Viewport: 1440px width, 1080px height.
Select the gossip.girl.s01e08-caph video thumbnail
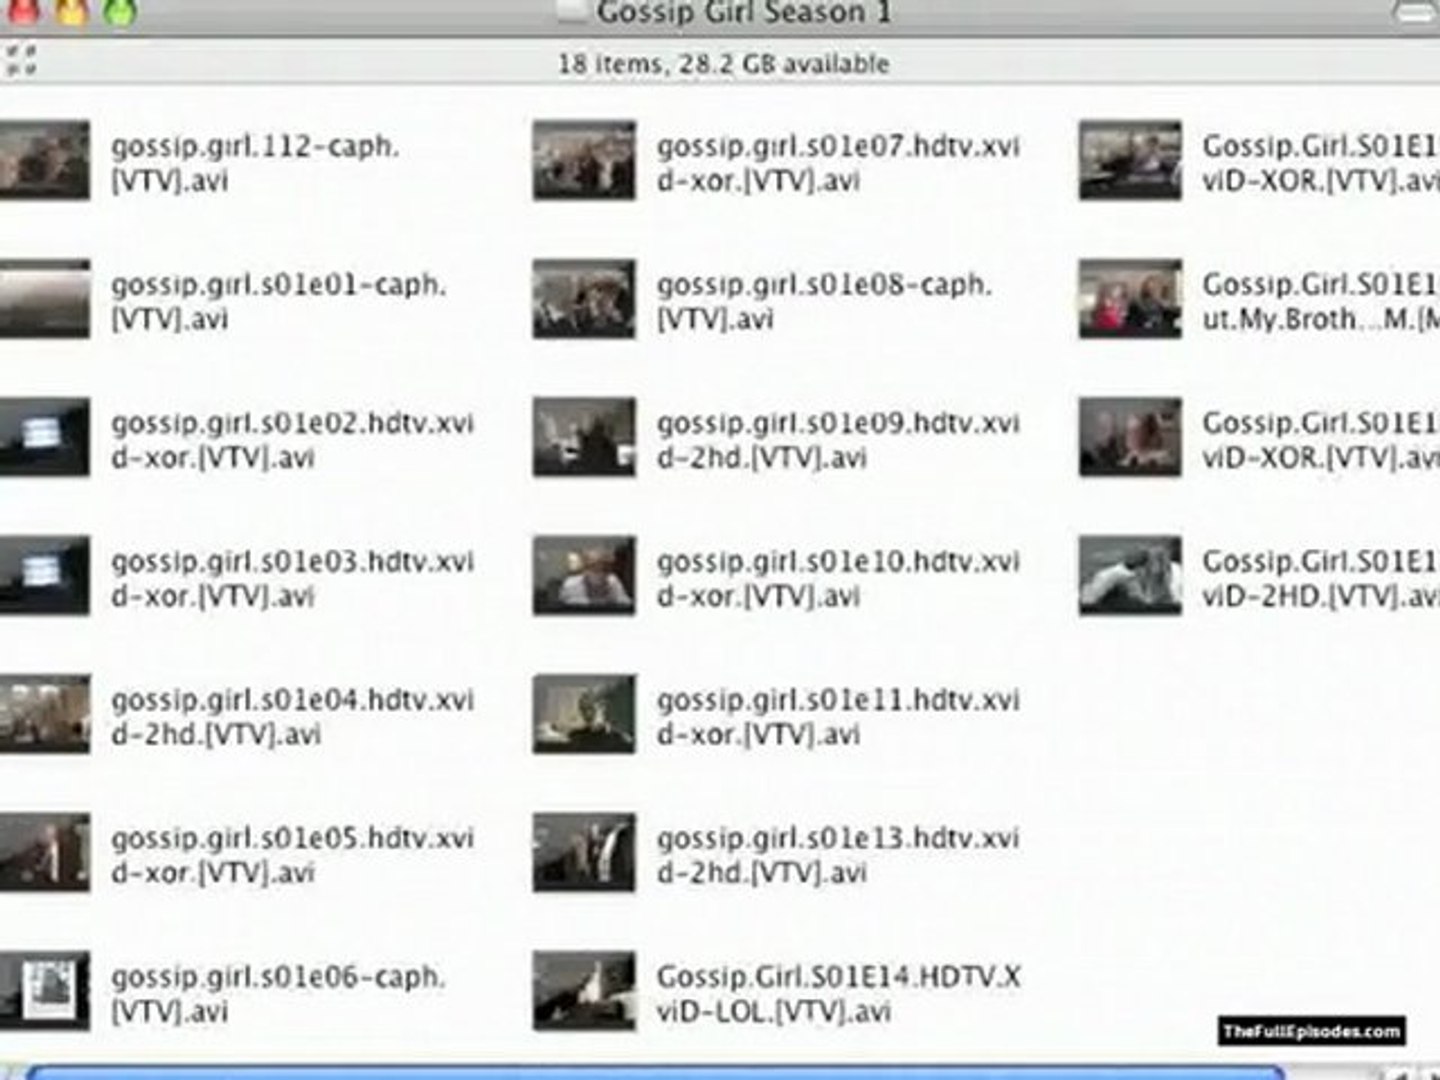point(584,299)
